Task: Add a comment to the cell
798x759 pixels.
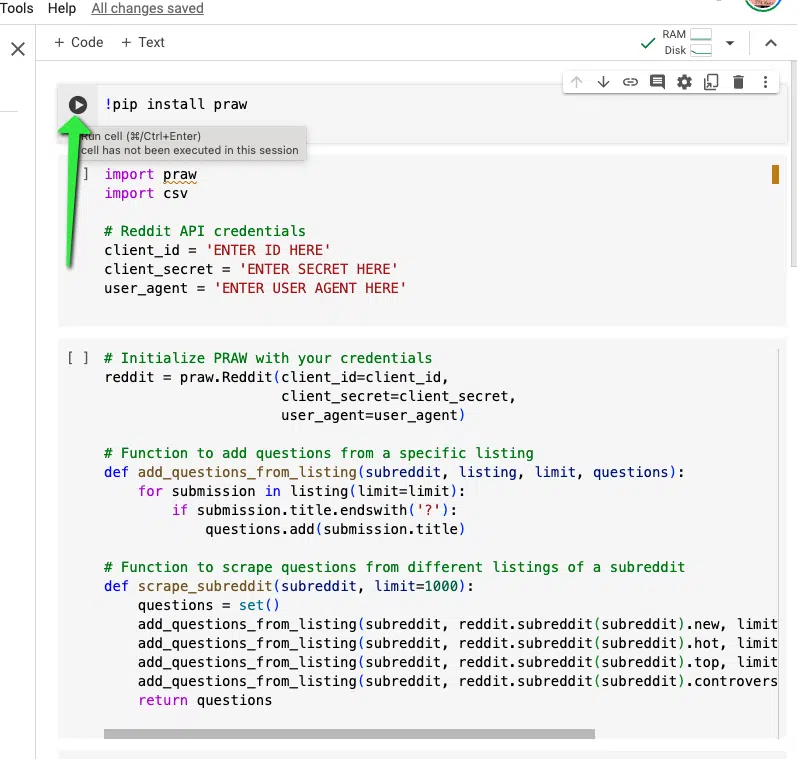Action: coord(657,82)
